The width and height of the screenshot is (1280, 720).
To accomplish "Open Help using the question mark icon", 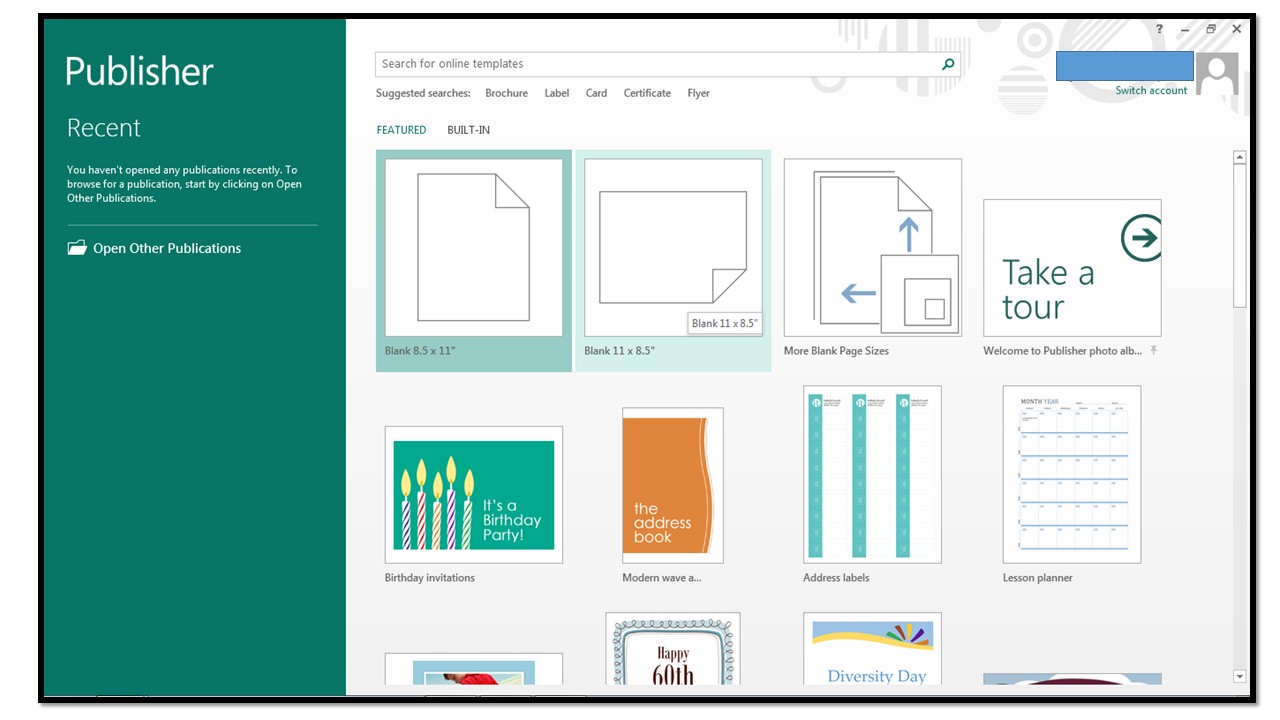I will 1158,29.
